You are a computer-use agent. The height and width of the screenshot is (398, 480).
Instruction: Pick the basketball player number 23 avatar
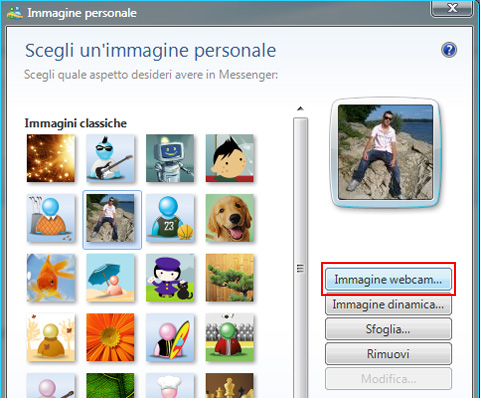tap(170, 218)
